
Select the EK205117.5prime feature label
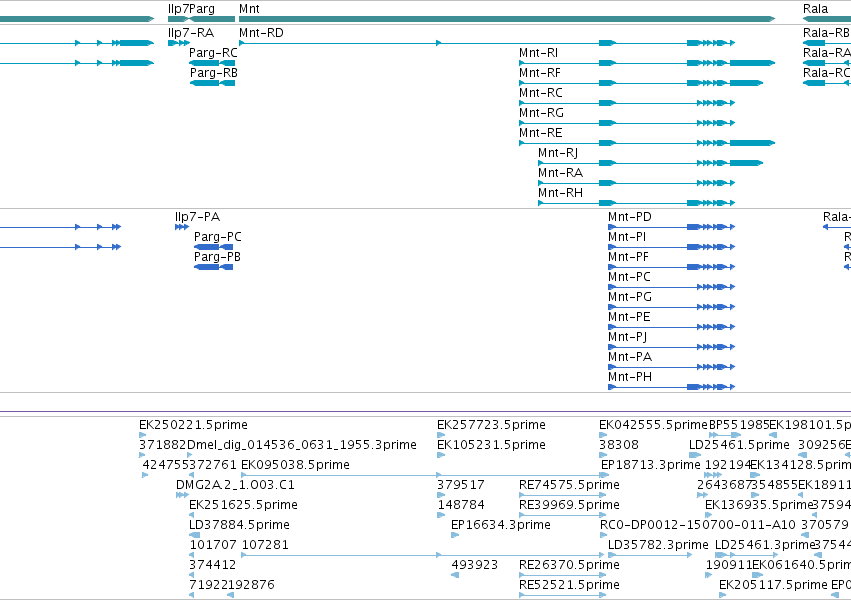(x=773, y=585)
